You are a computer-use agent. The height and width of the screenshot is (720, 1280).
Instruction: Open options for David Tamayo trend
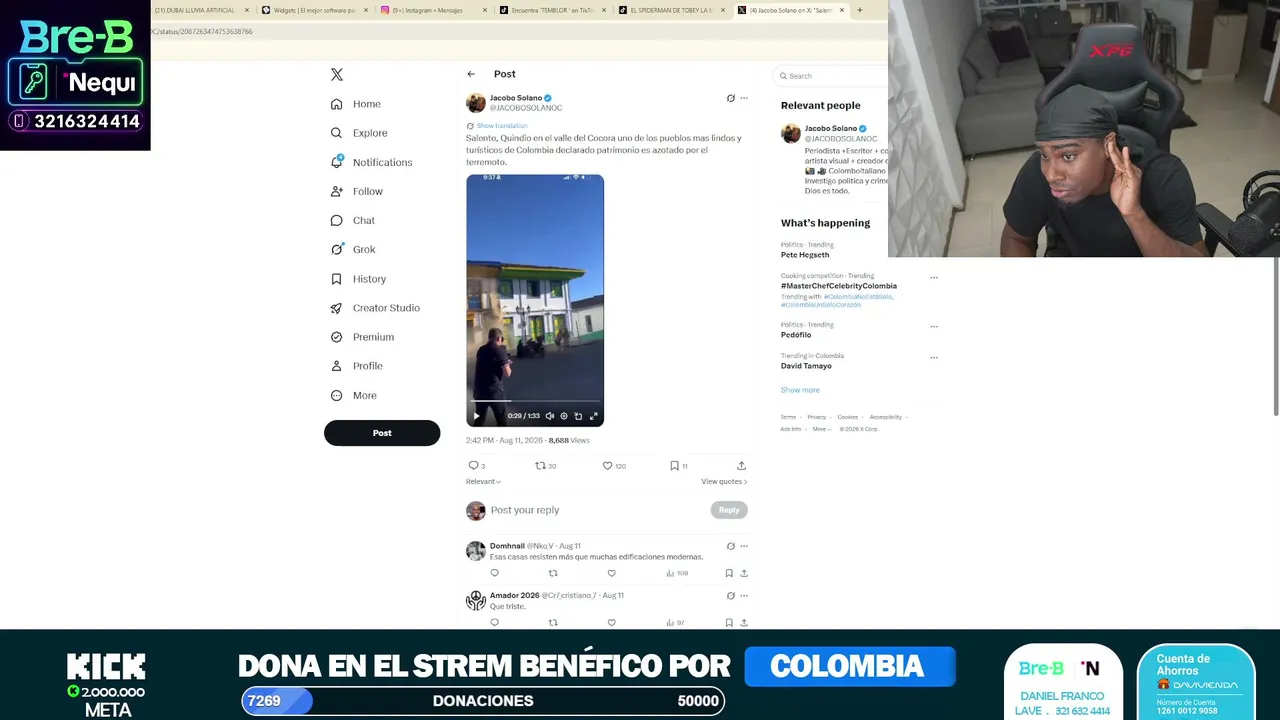934,357
